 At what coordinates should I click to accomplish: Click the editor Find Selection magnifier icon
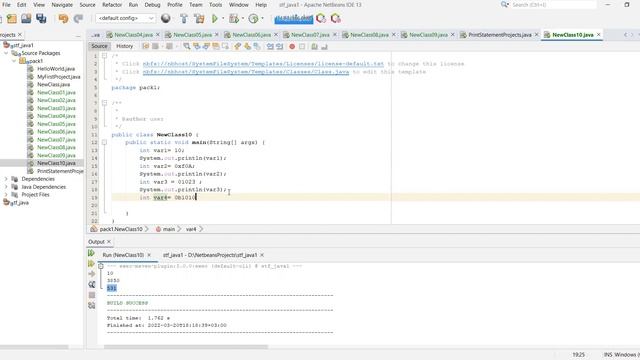click(187, 47)
